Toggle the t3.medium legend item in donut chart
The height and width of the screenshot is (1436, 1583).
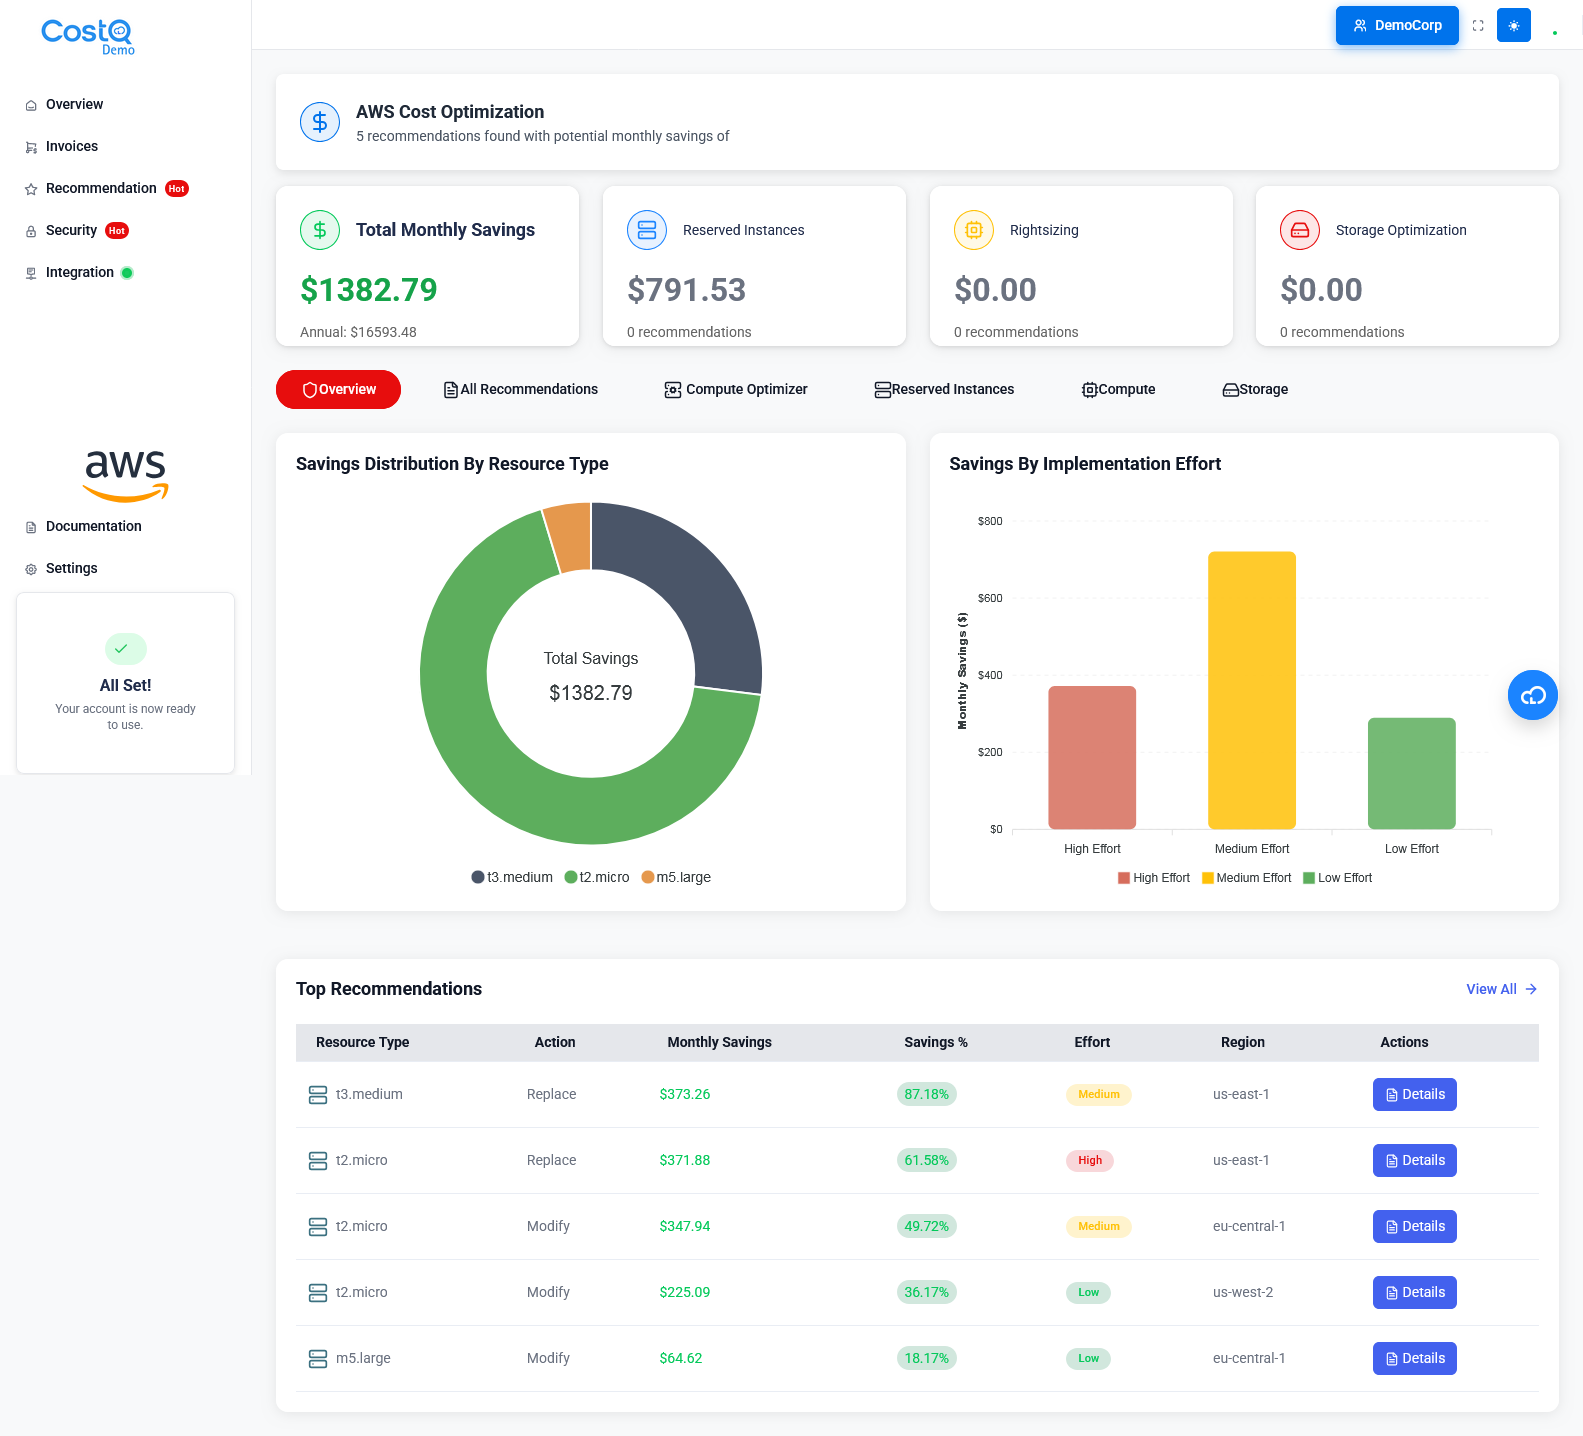click(x=512, y=877)
